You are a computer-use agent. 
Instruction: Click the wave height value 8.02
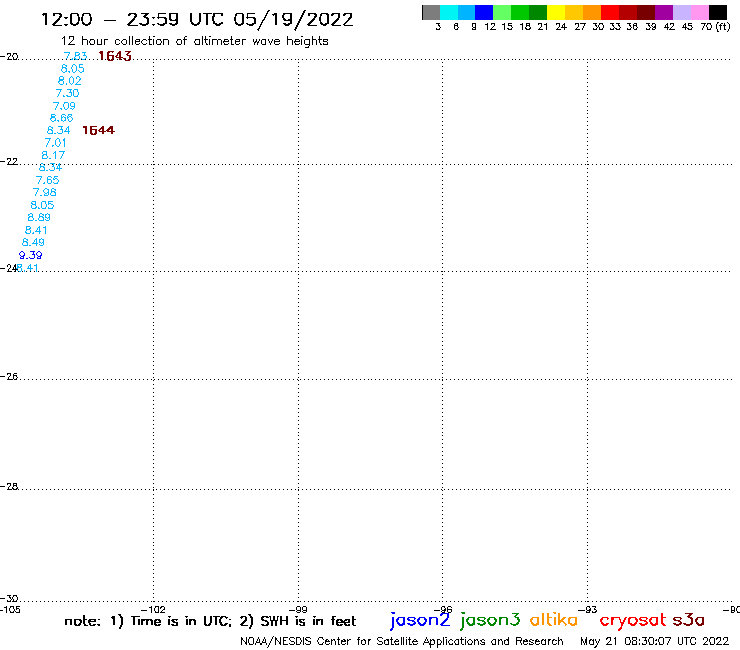click(69, 81)
